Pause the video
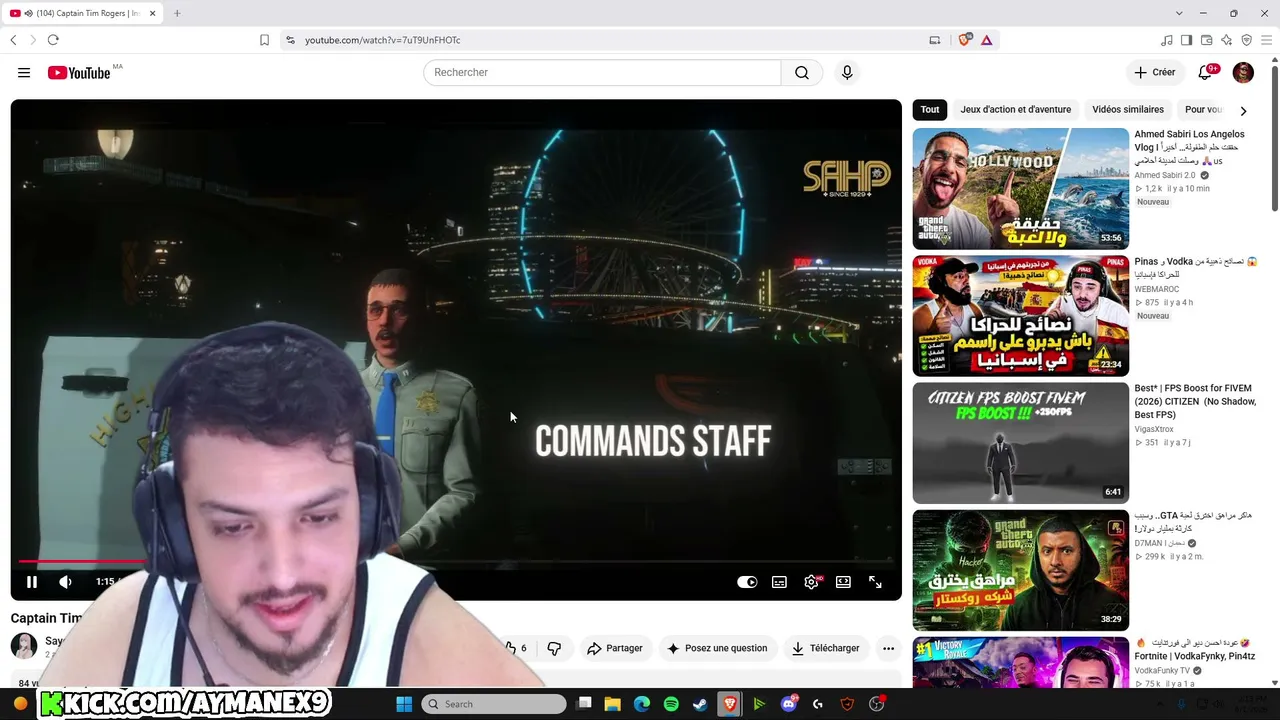 [x=32, y=582]
